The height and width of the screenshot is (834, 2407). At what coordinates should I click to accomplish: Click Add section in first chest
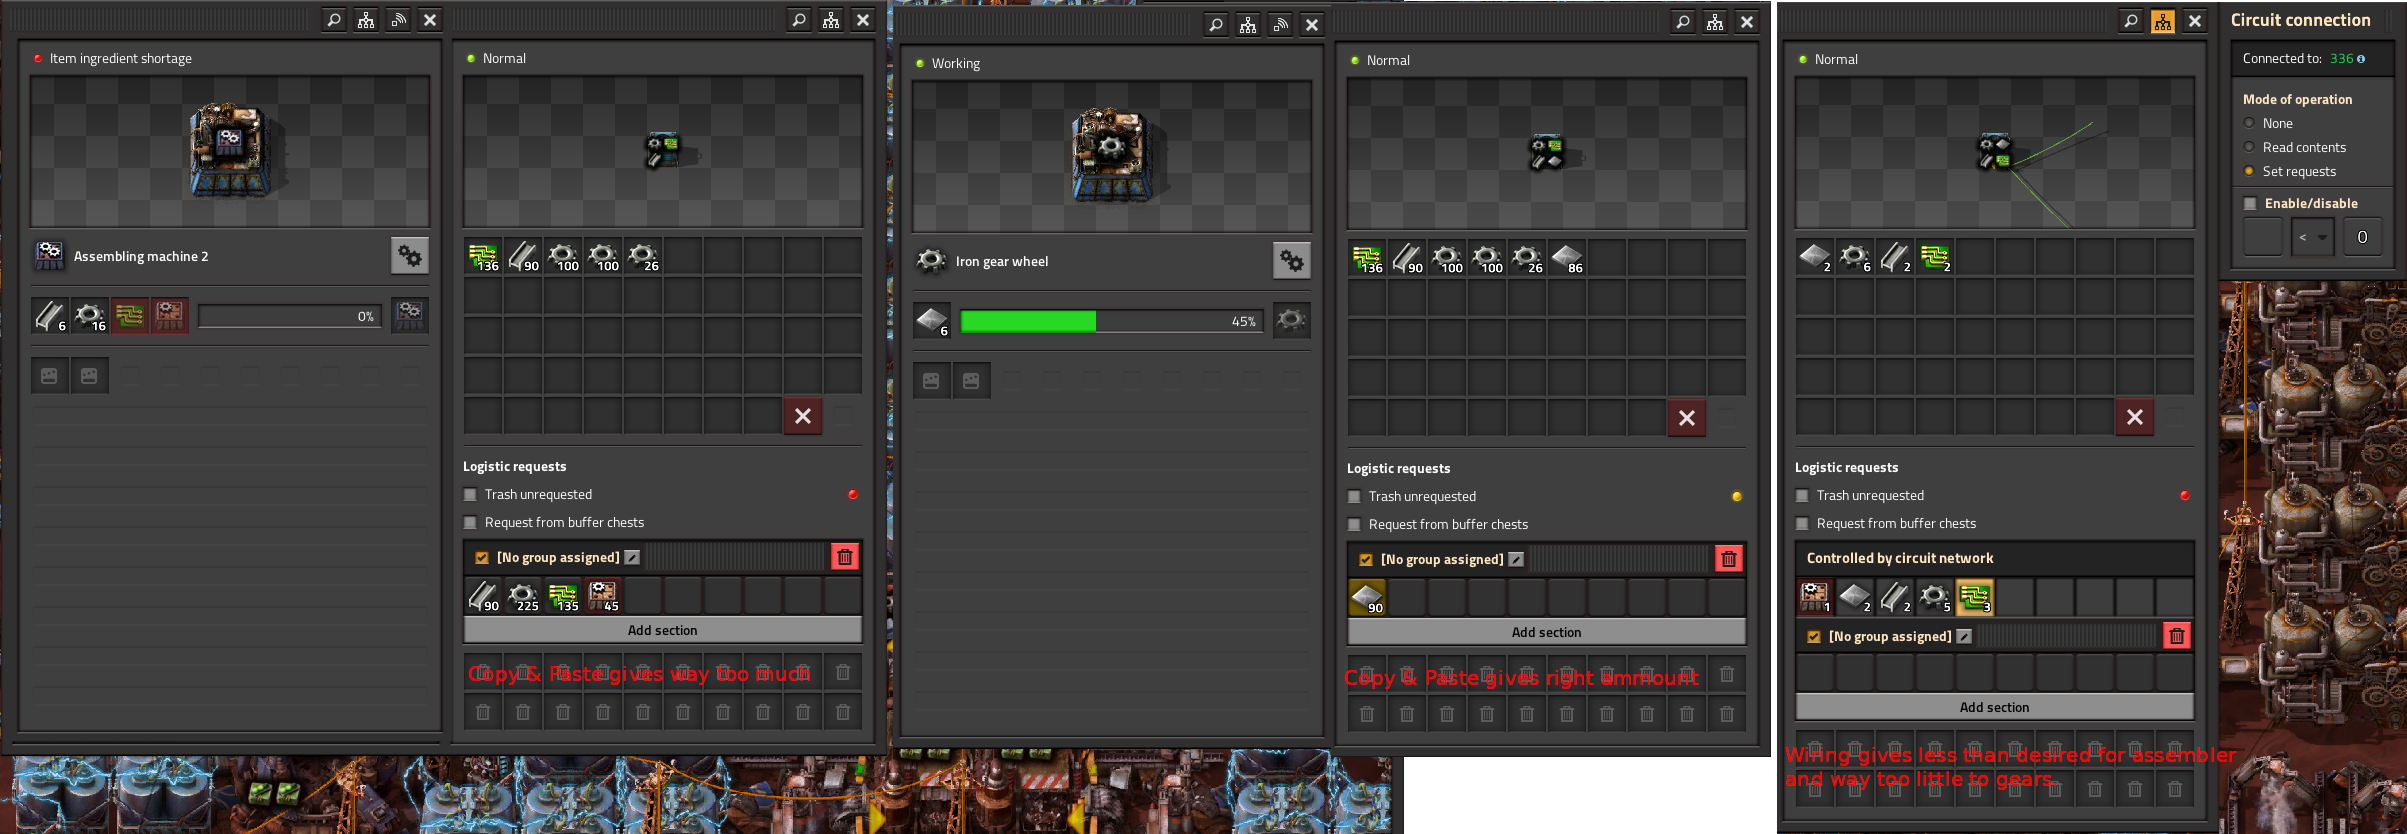point(663,630)
